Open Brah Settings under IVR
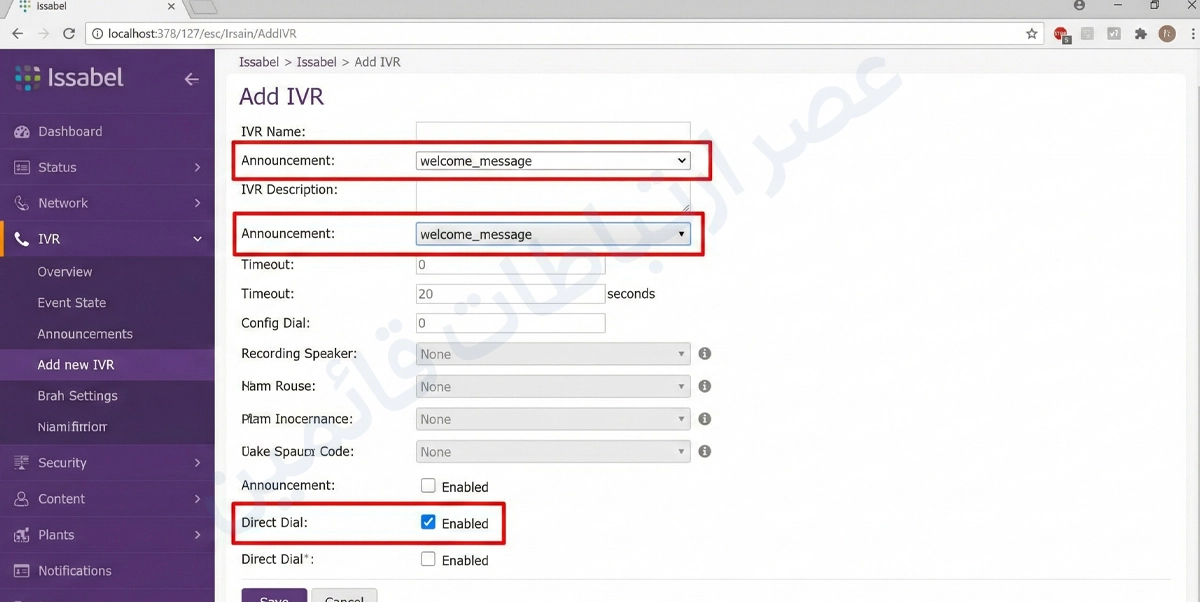The image size is (1200, 602). (78, 396)
